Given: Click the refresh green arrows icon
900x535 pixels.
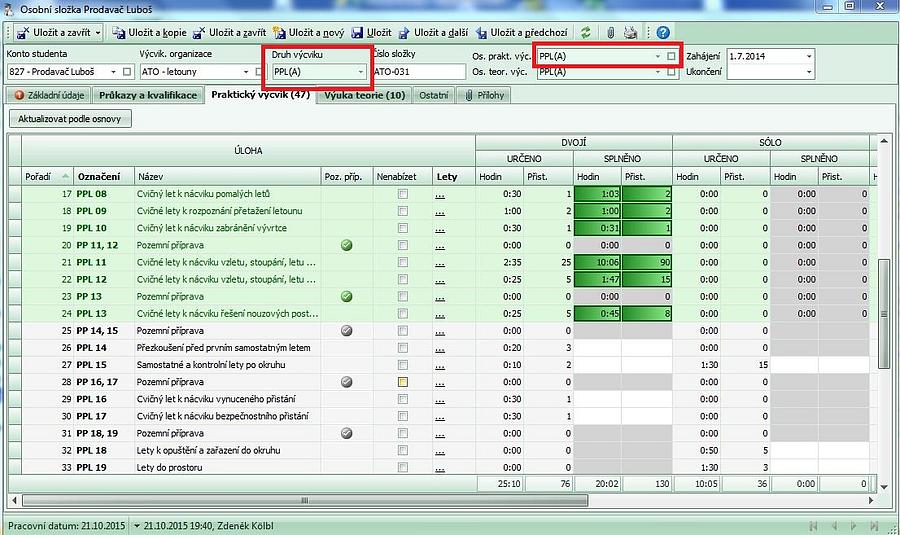Looking at the screenshot, I should click(585, 33).
